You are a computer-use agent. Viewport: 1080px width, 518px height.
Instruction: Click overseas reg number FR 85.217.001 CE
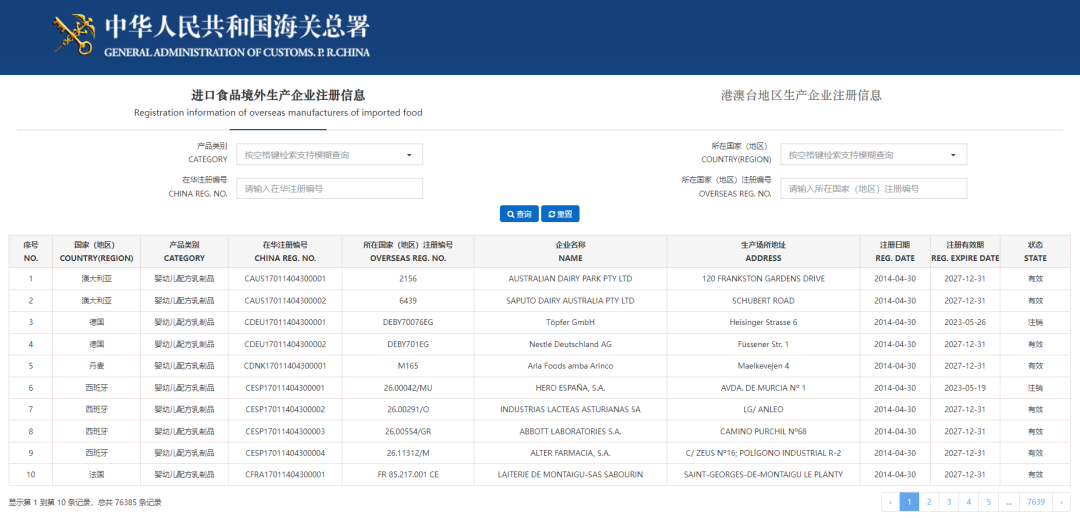click(408, 475)
